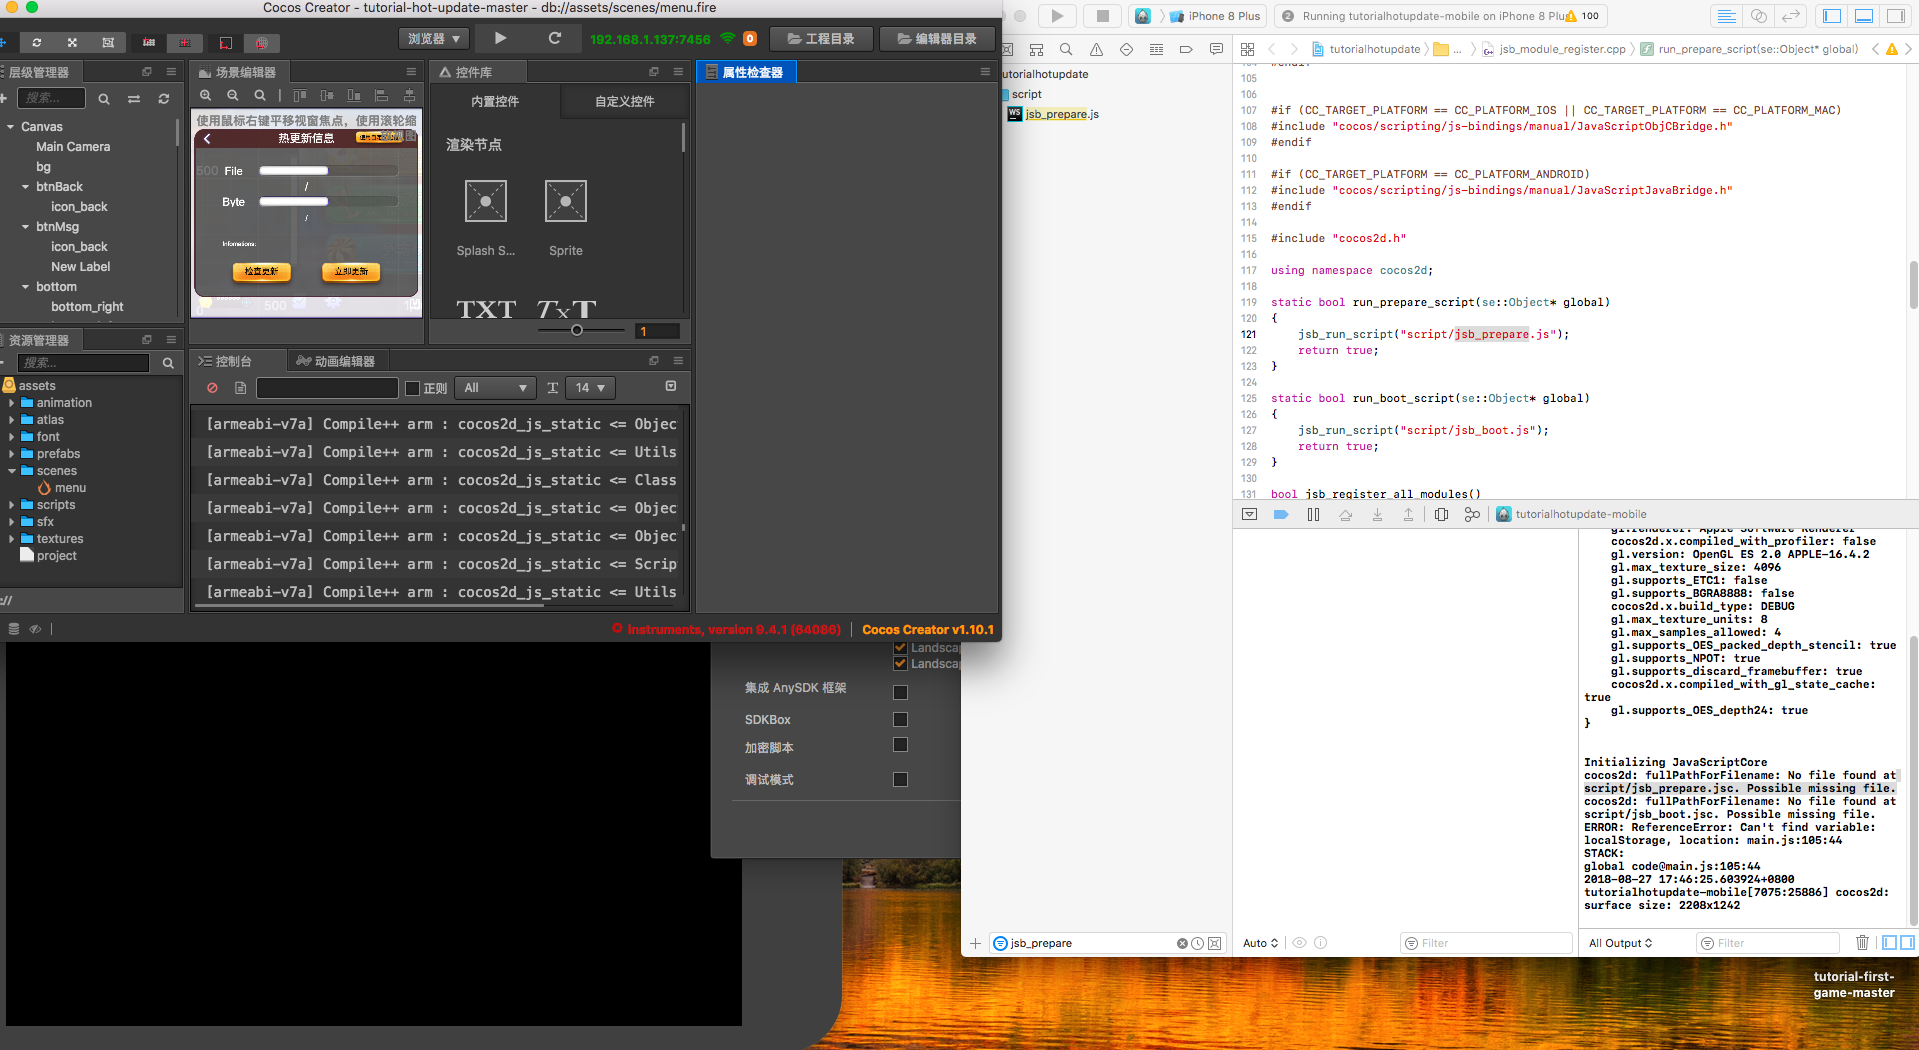
Task: Enable the SDKBox checkbox
Action: [x=900, y=719]
